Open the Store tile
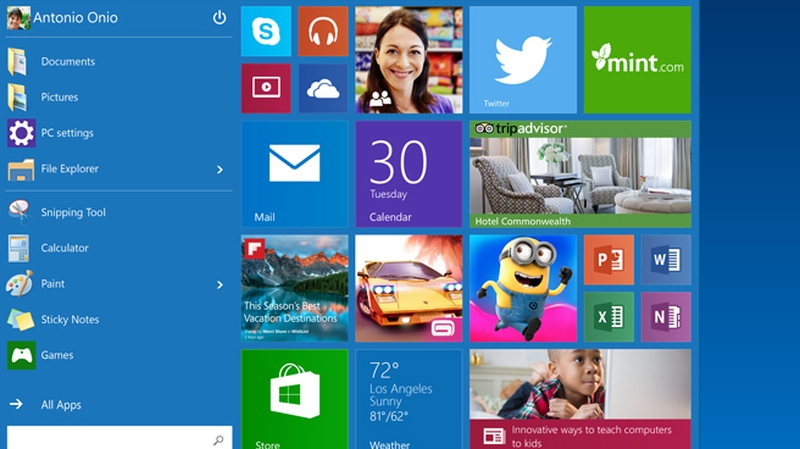The width and height of the screenshot is (800, 449). (x=294, y=399)
